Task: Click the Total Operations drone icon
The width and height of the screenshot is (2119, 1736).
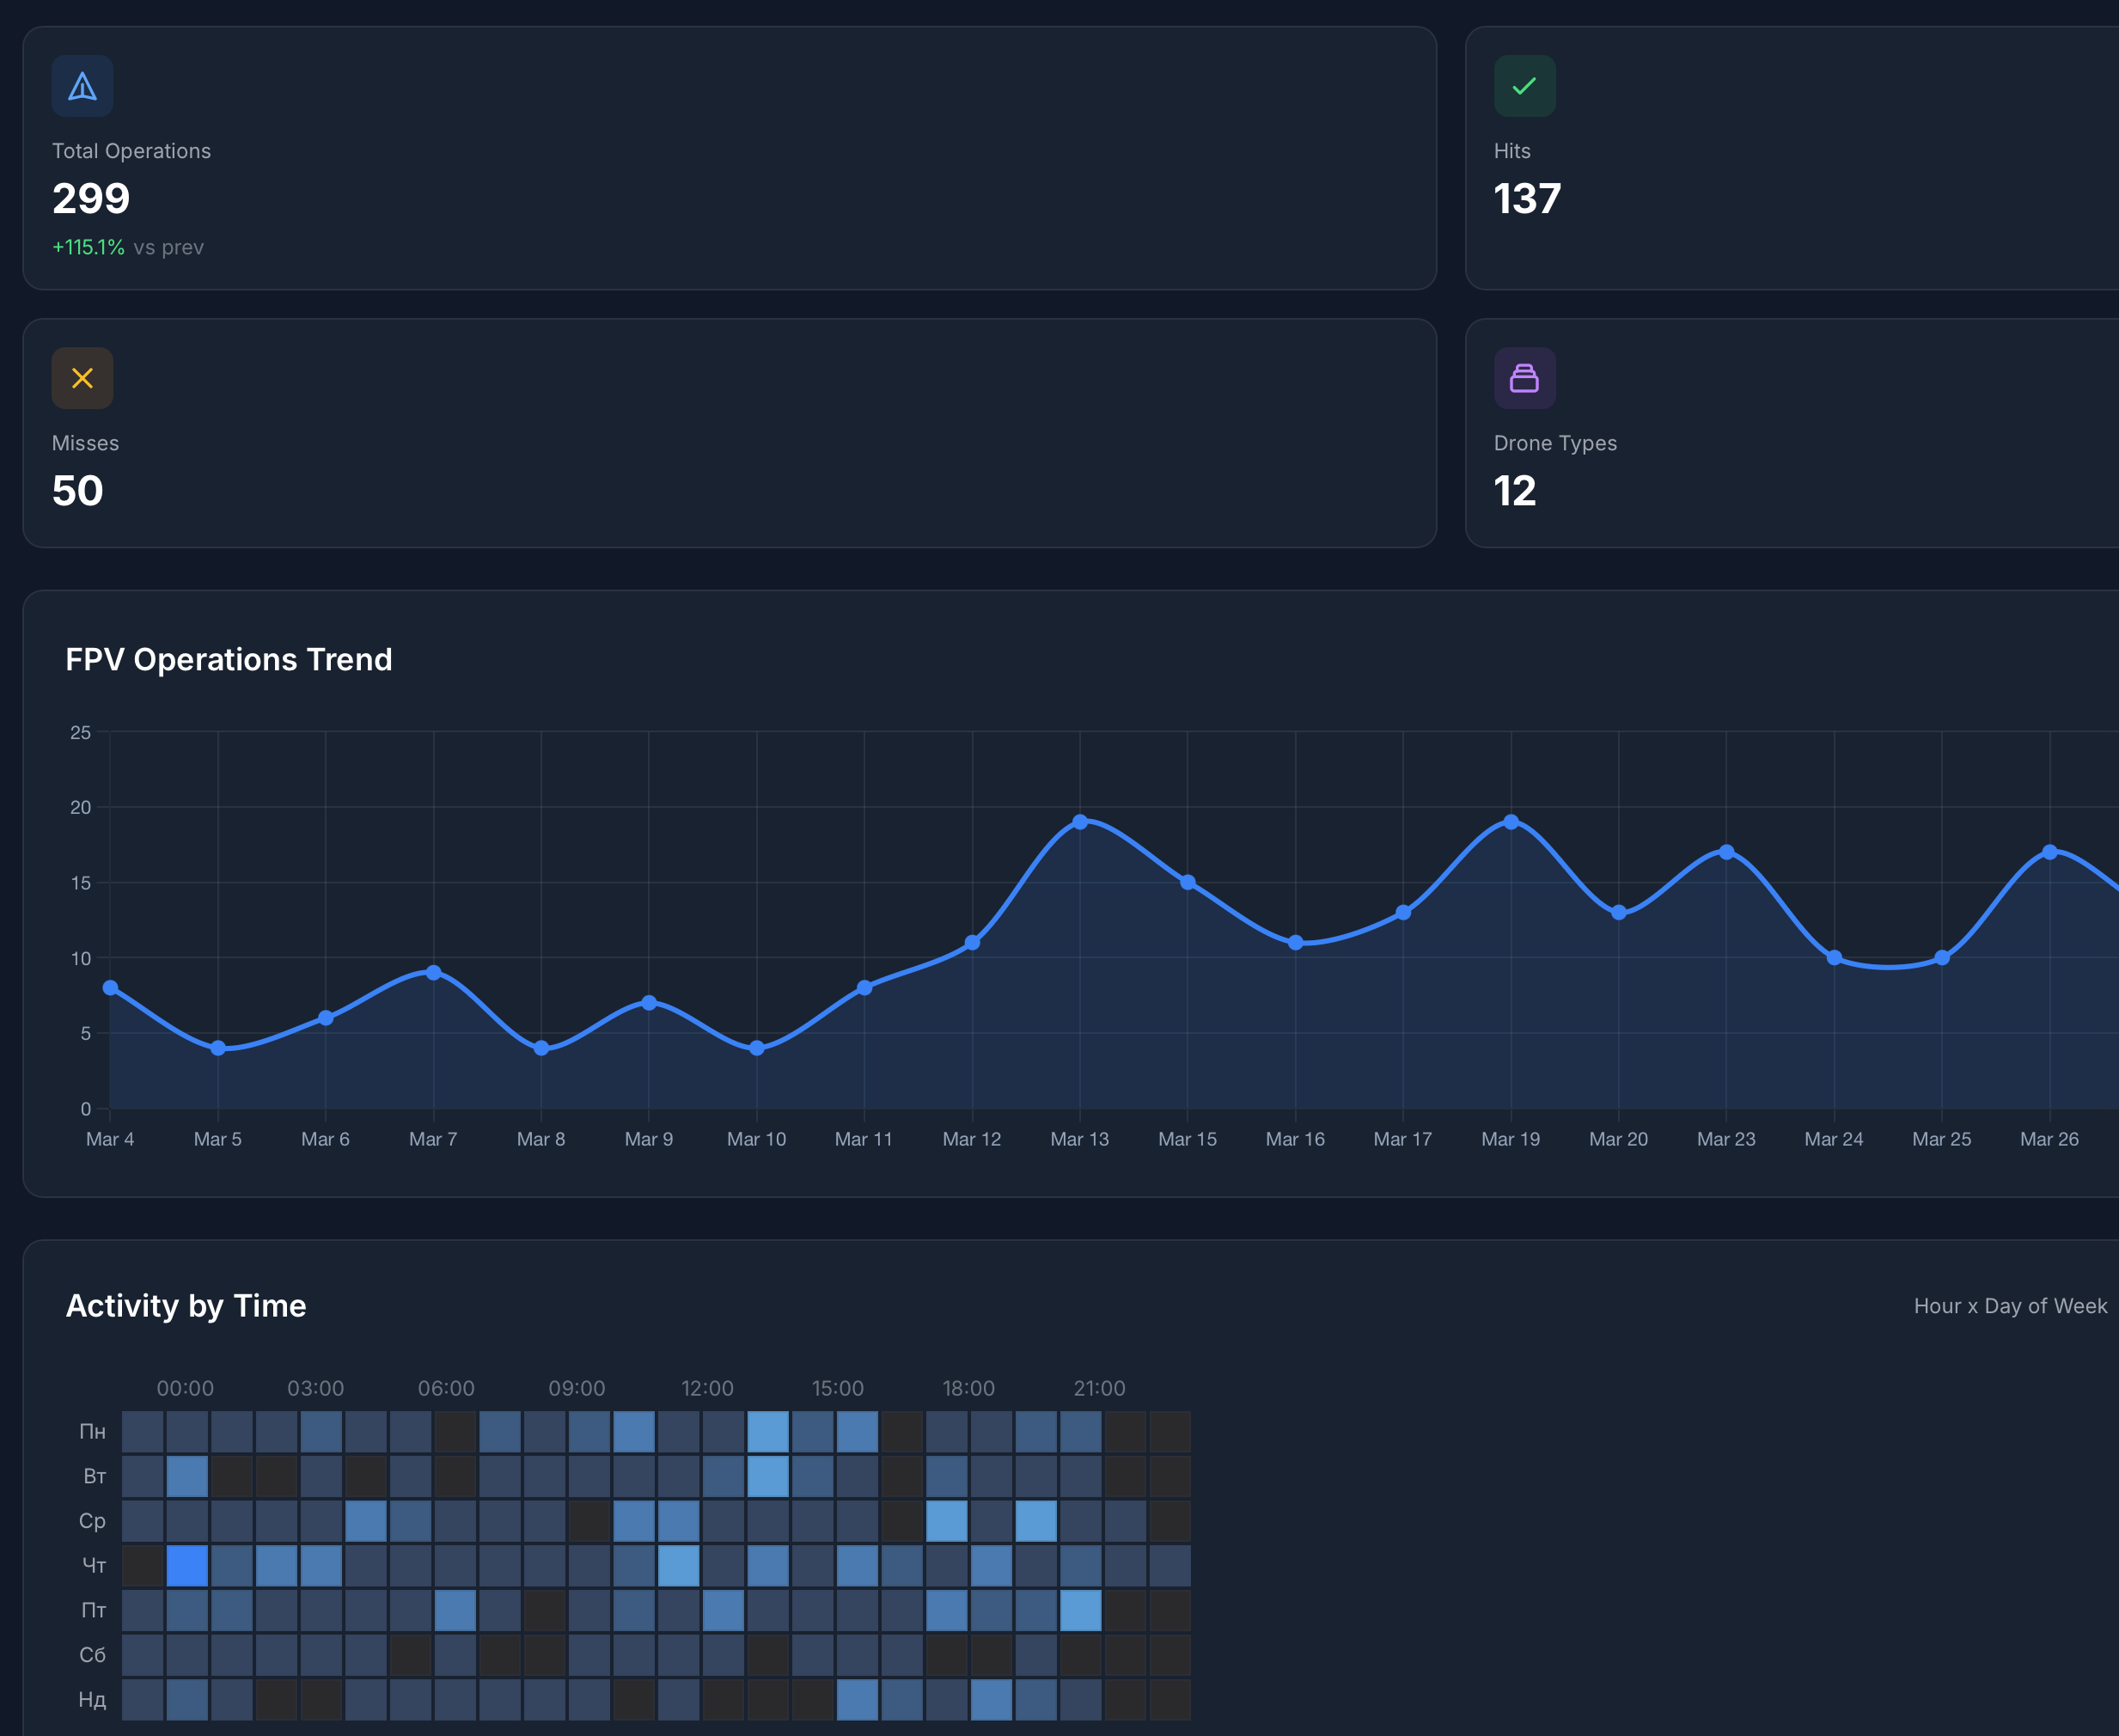Action: click(82, 86)
